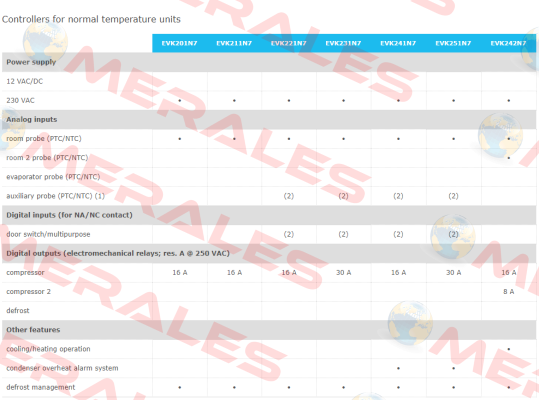Click auxiliary probe '(2)' under EVK231N7

(x=343, y=196)
